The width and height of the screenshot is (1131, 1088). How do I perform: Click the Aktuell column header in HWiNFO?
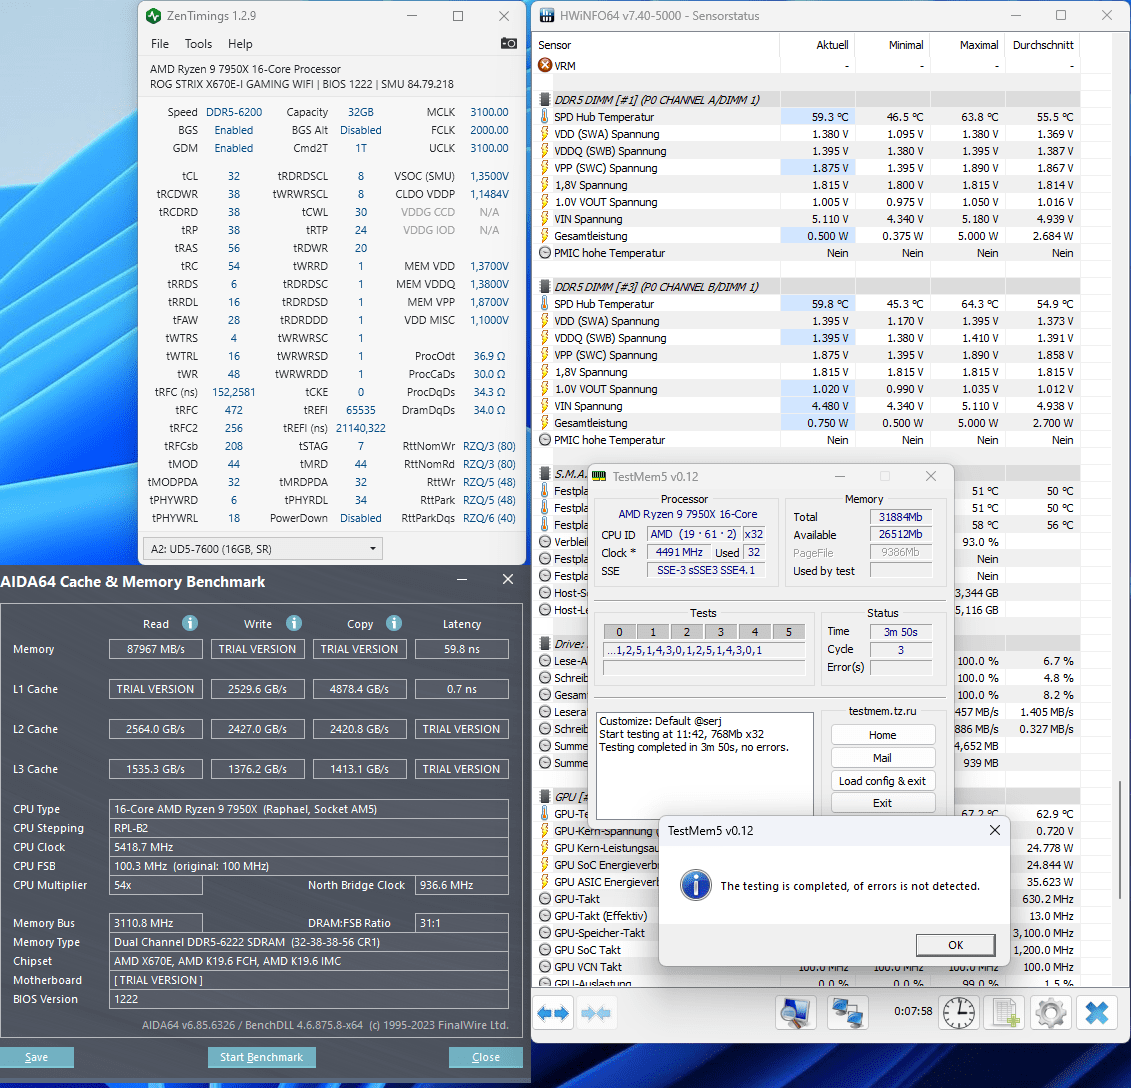[x=832, y=45]
